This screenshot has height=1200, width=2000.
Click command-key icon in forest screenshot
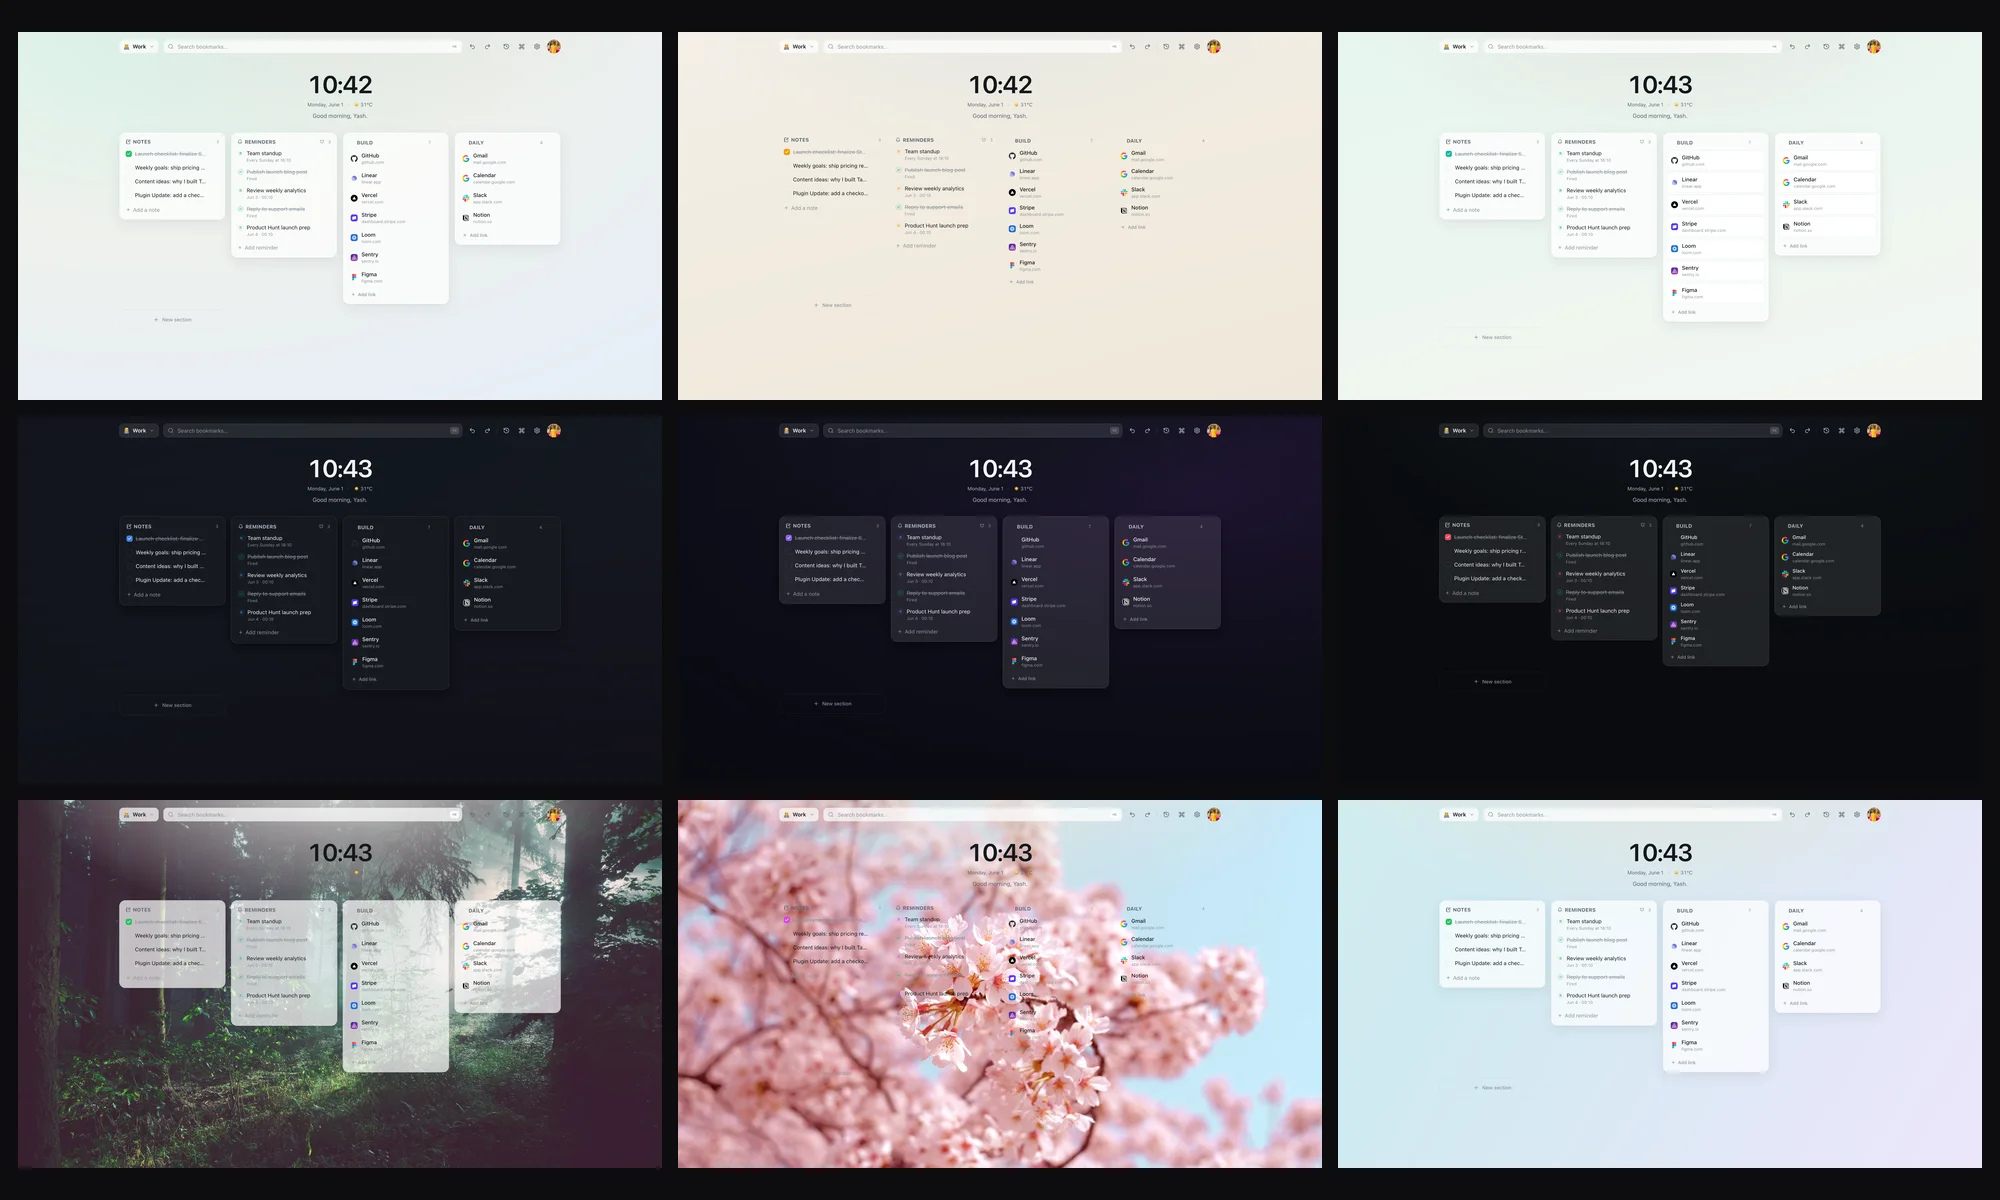[521, 815]
